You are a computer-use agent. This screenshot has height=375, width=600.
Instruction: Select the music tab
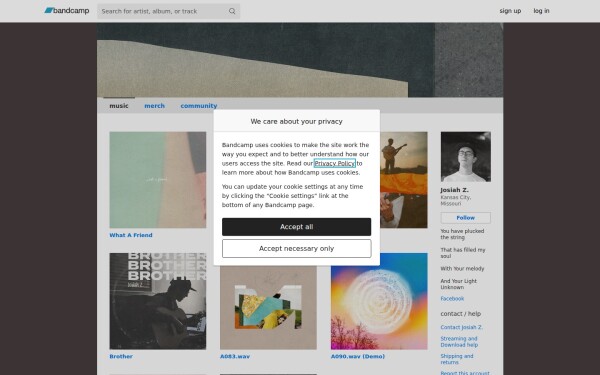click(119, 106)
